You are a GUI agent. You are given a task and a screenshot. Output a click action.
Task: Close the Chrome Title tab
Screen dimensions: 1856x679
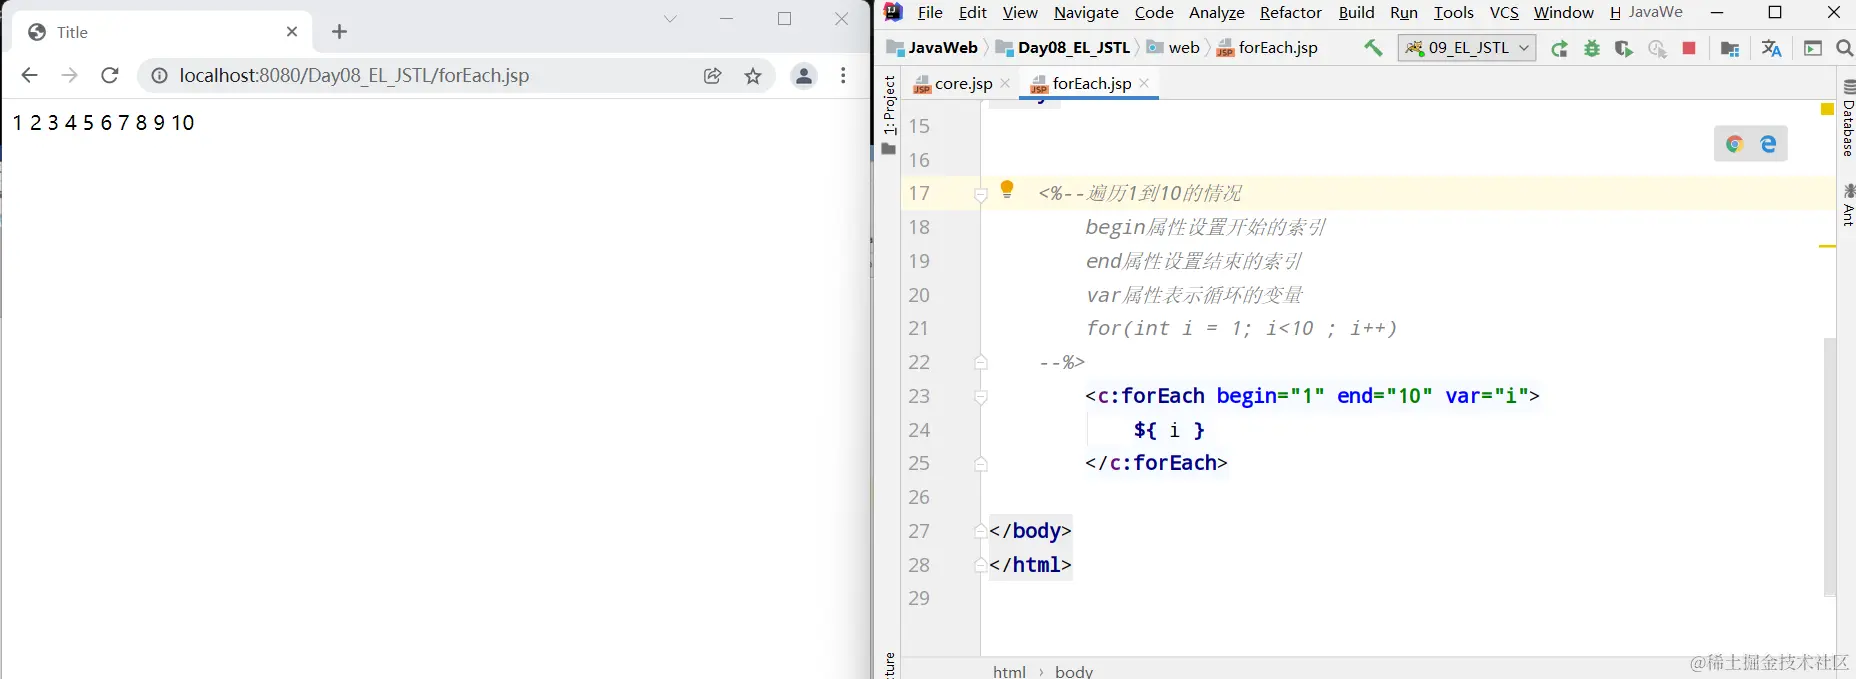(x=292, y=32)
